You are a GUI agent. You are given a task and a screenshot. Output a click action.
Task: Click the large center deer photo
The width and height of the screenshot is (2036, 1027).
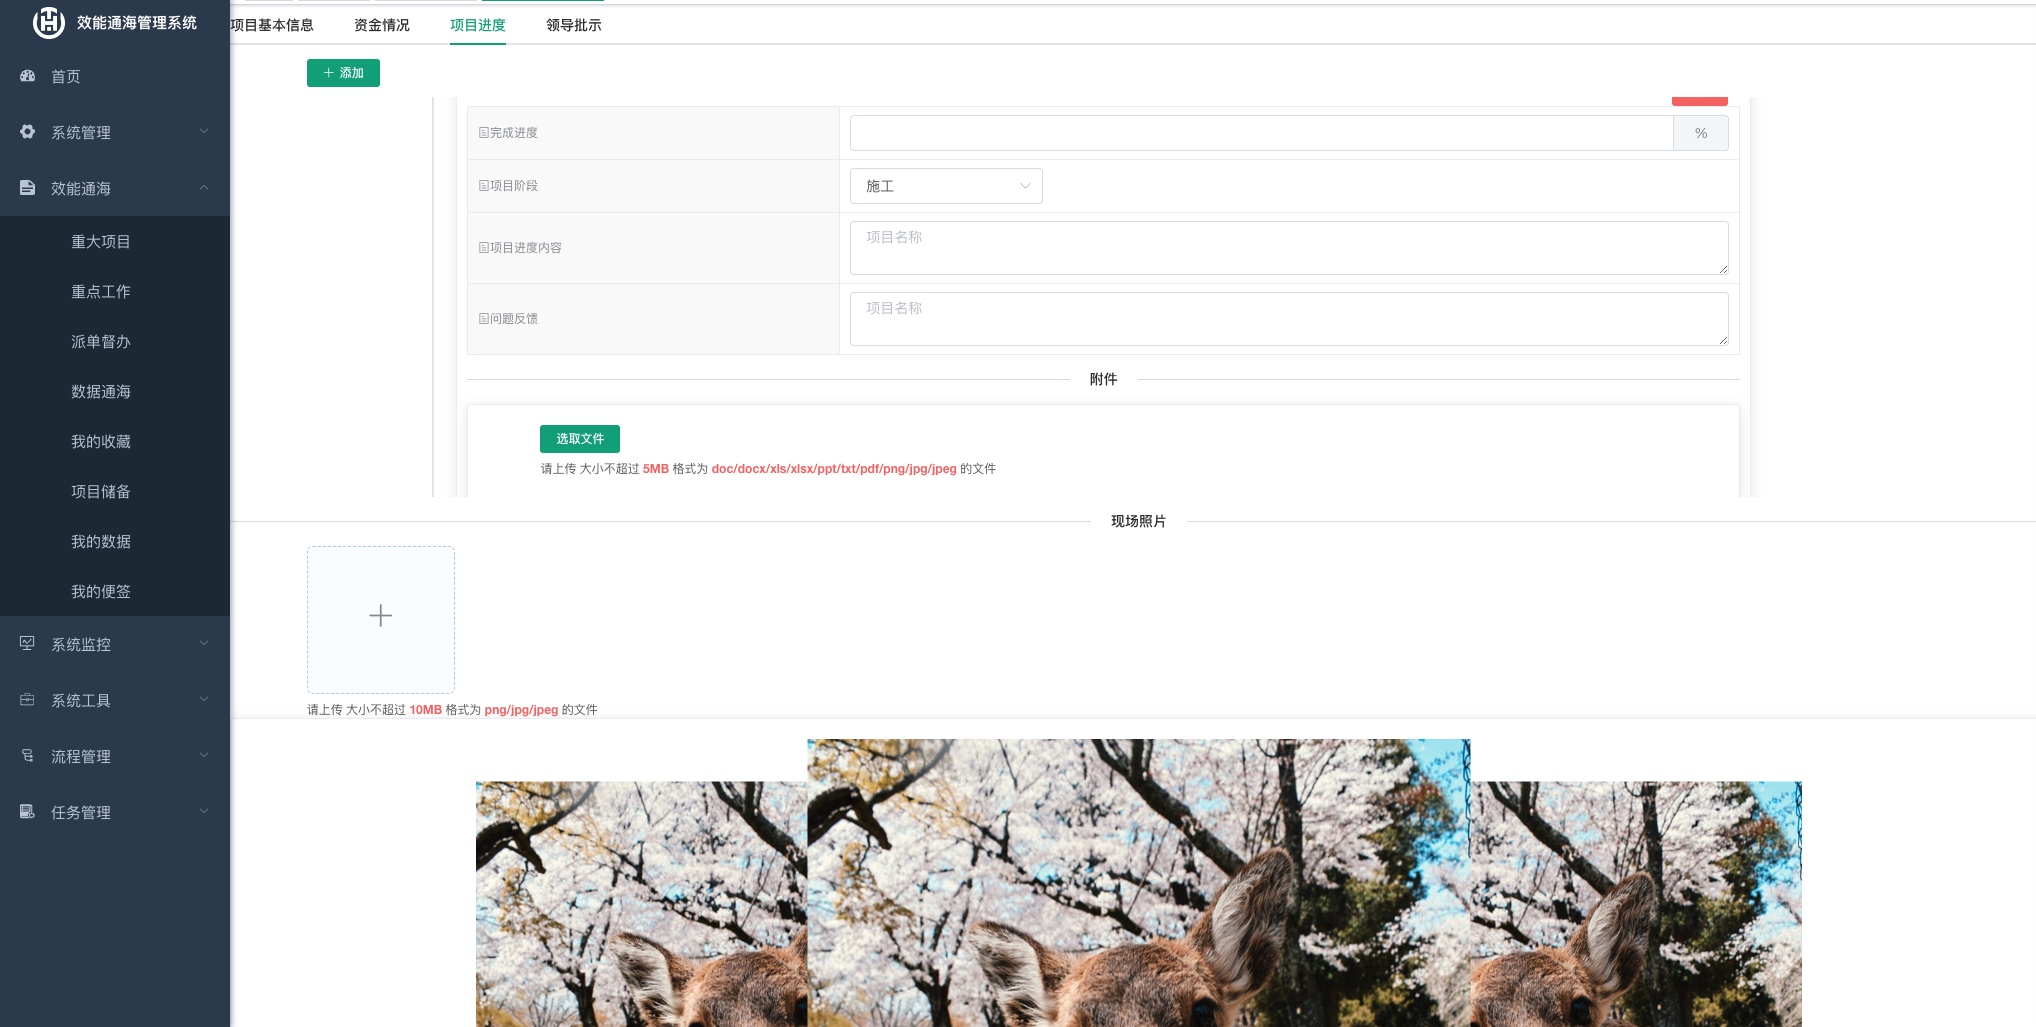pyautogui.click(x=1139, y=883)
